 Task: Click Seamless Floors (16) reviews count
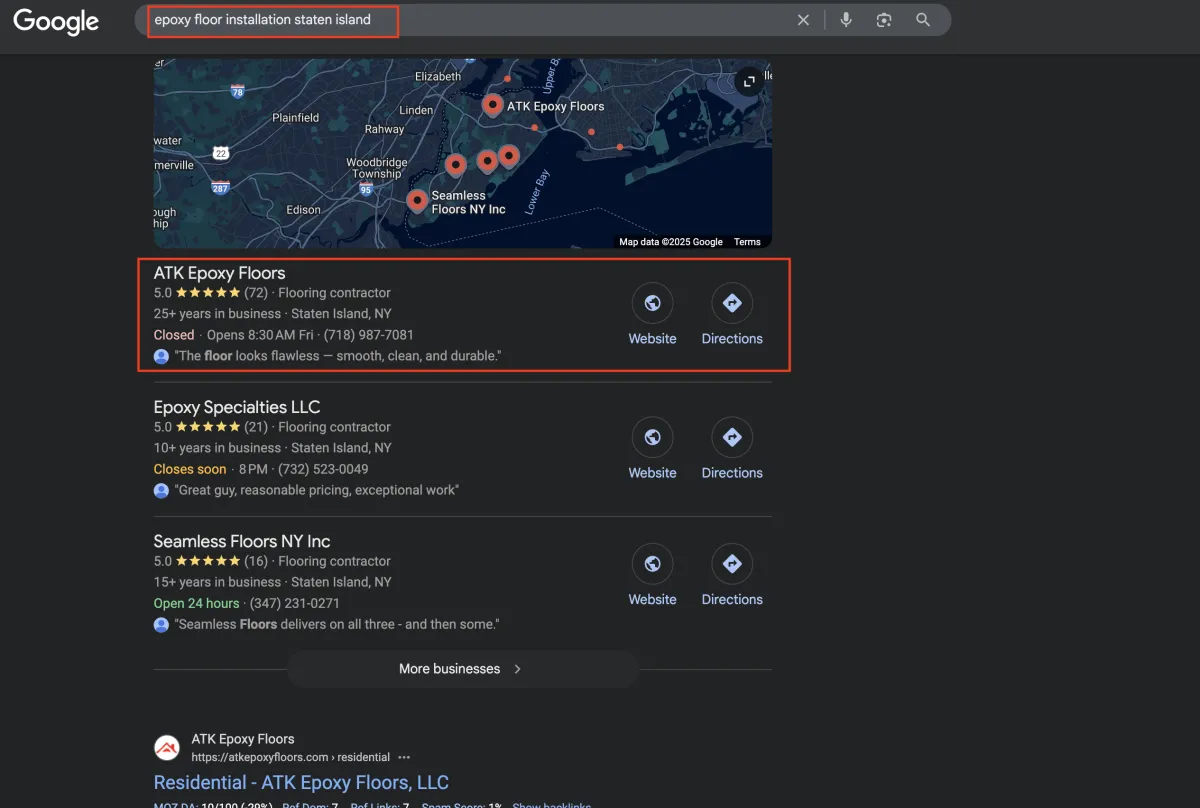point(256,561)
